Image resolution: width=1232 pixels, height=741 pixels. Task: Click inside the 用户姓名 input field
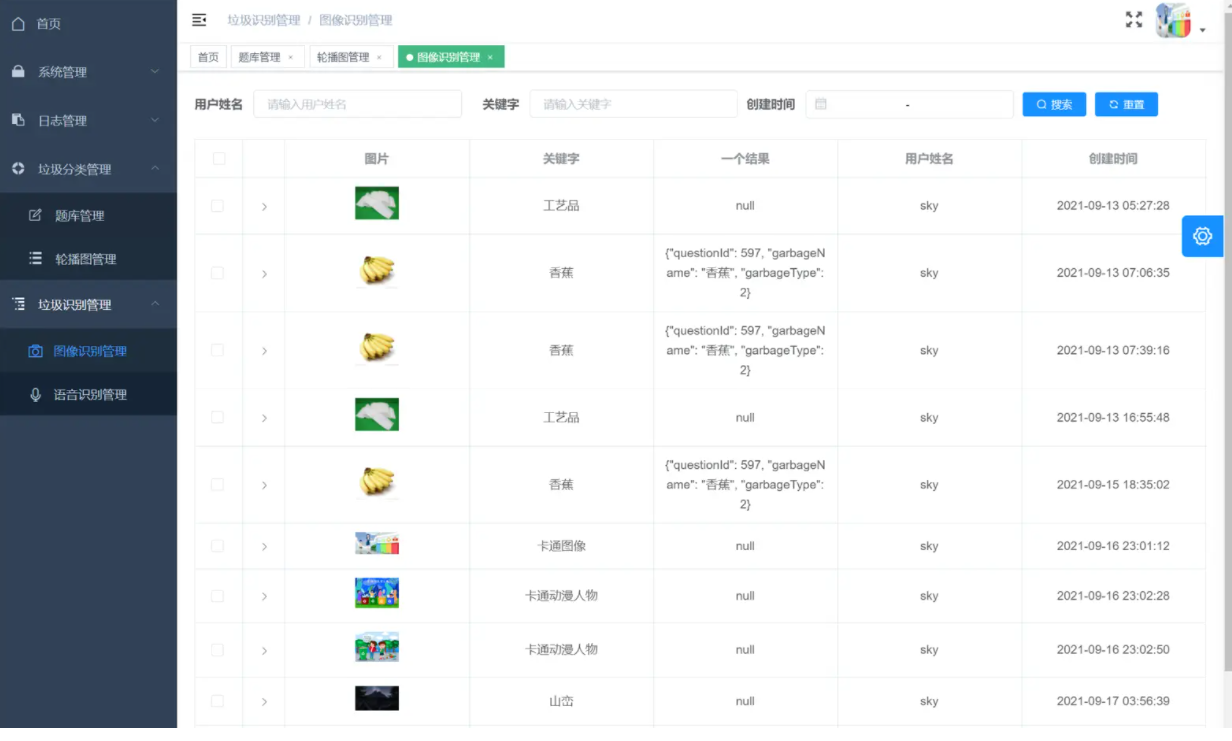(x=358, y=103)
